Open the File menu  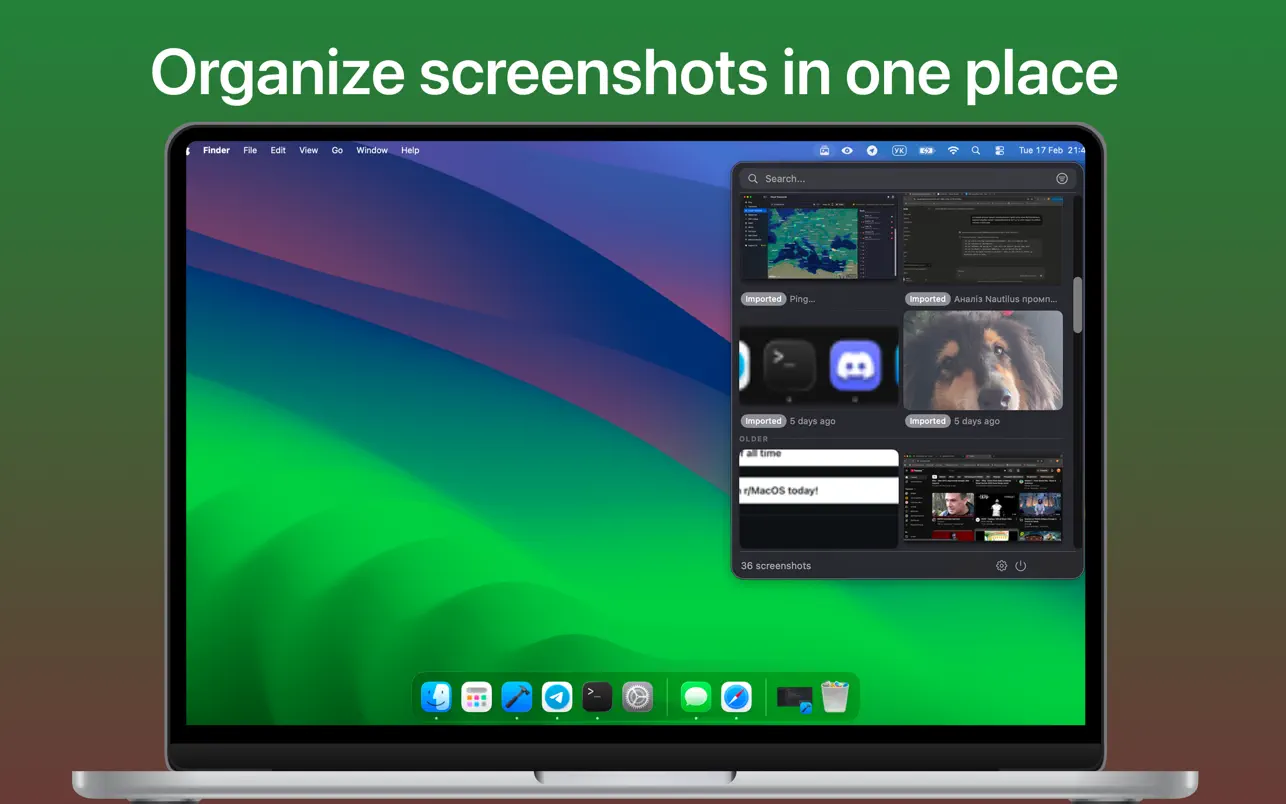click(250, 151)
